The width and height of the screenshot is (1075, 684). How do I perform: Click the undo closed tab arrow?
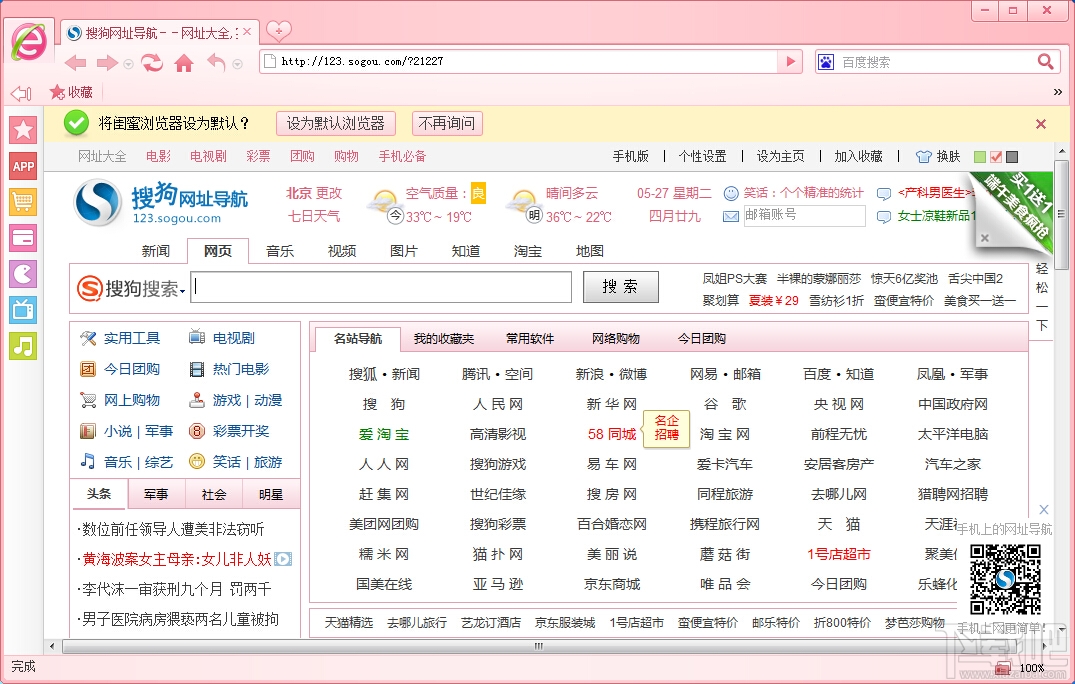coord(216,62)
